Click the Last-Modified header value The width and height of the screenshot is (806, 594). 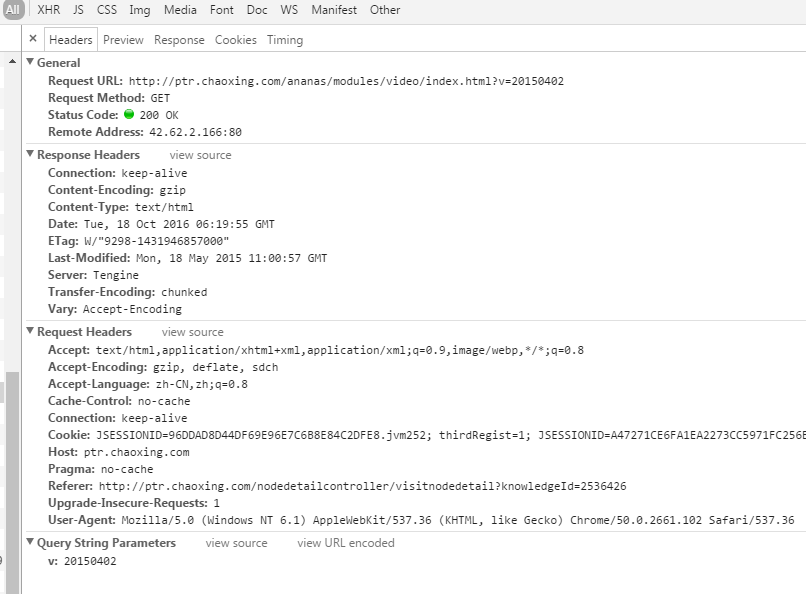point(231,258)
